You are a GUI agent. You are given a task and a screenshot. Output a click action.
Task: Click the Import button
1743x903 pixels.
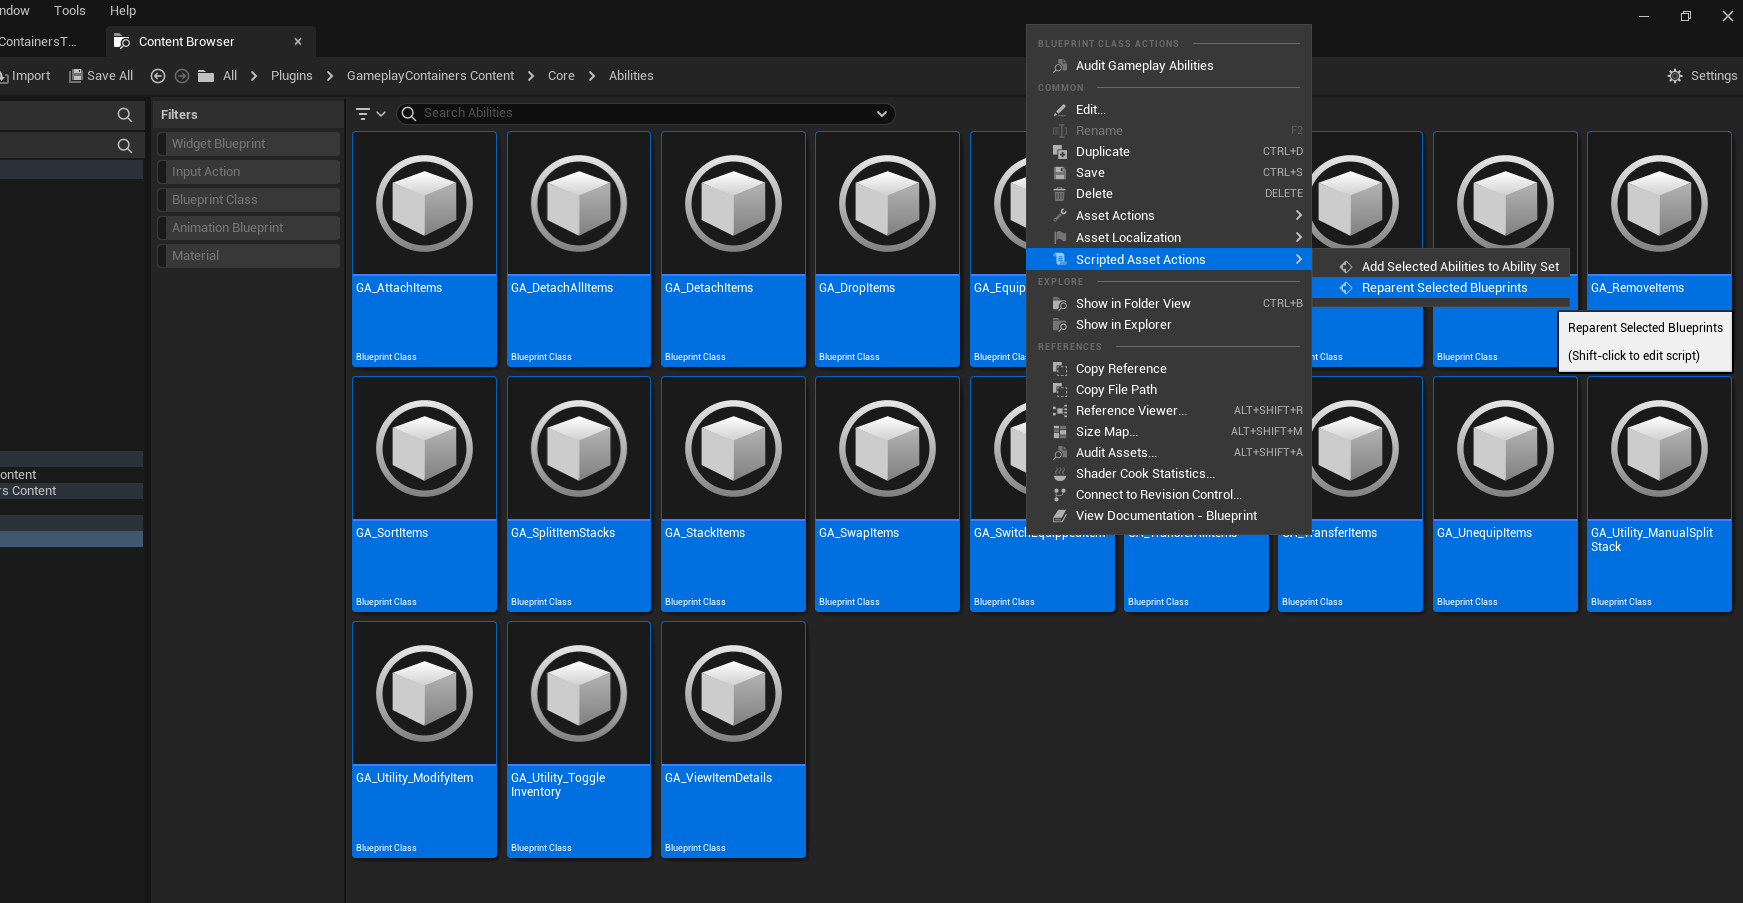25,76
